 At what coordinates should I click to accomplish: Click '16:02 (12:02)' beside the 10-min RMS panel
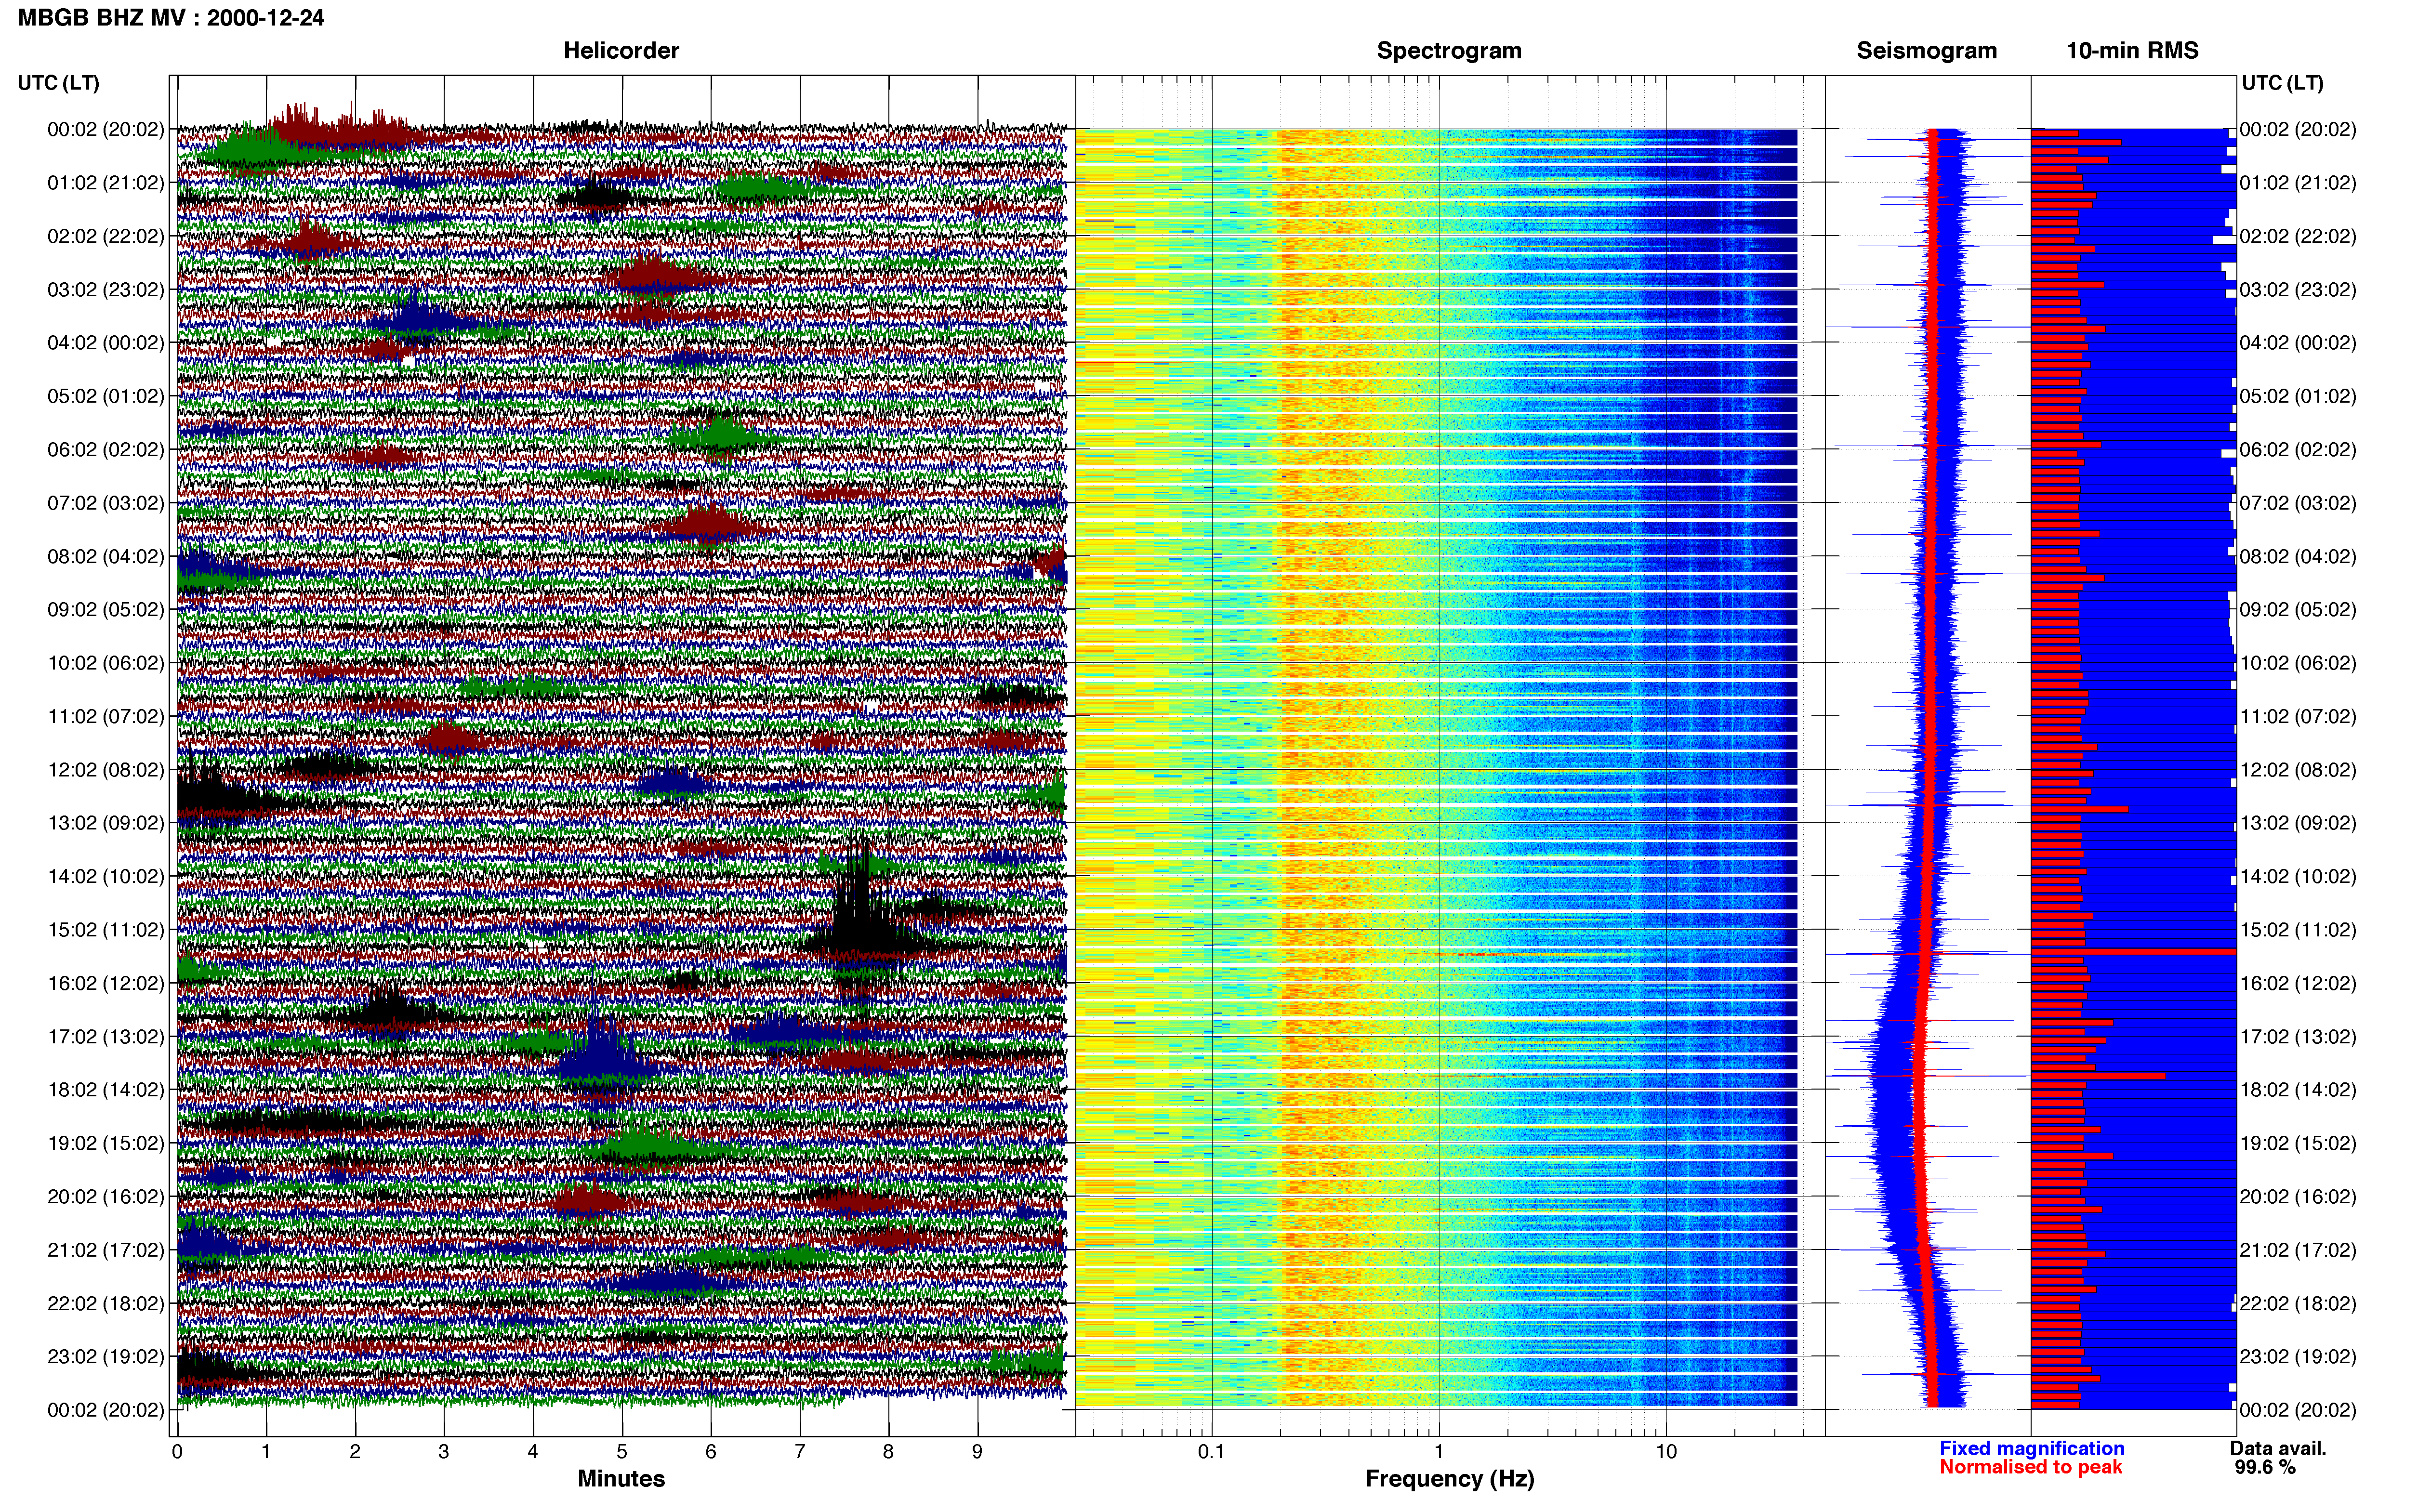pyautogui.click(x=2298, y=983)
